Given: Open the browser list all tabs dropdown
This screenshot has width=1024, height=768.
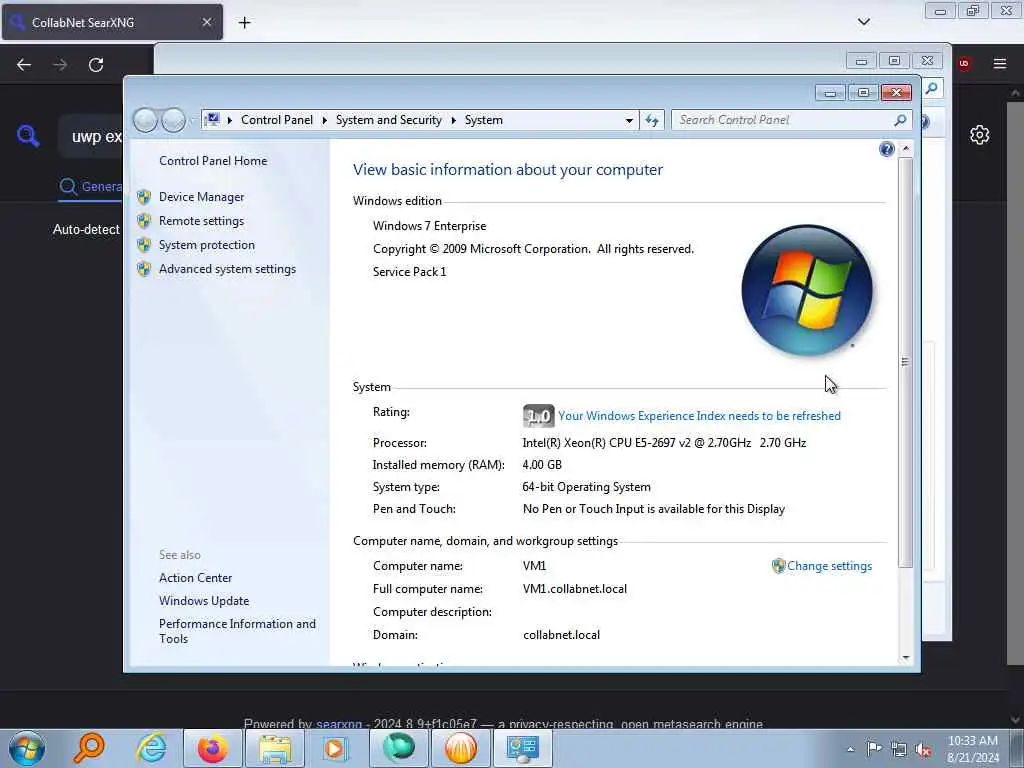Looking at the screenshot, I should click(863, 22).
